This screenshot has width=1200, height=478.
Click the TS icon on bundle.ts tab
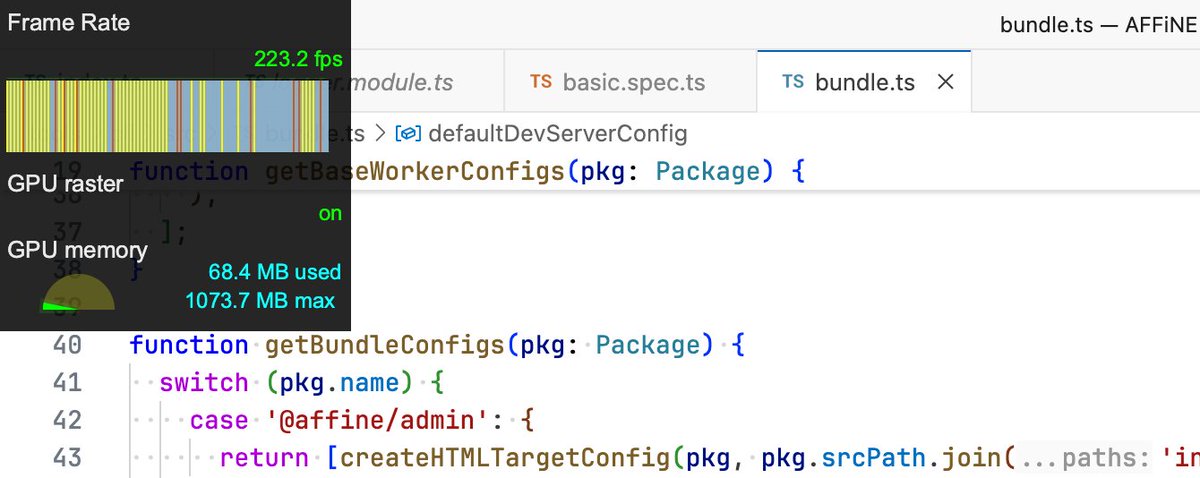793,82
